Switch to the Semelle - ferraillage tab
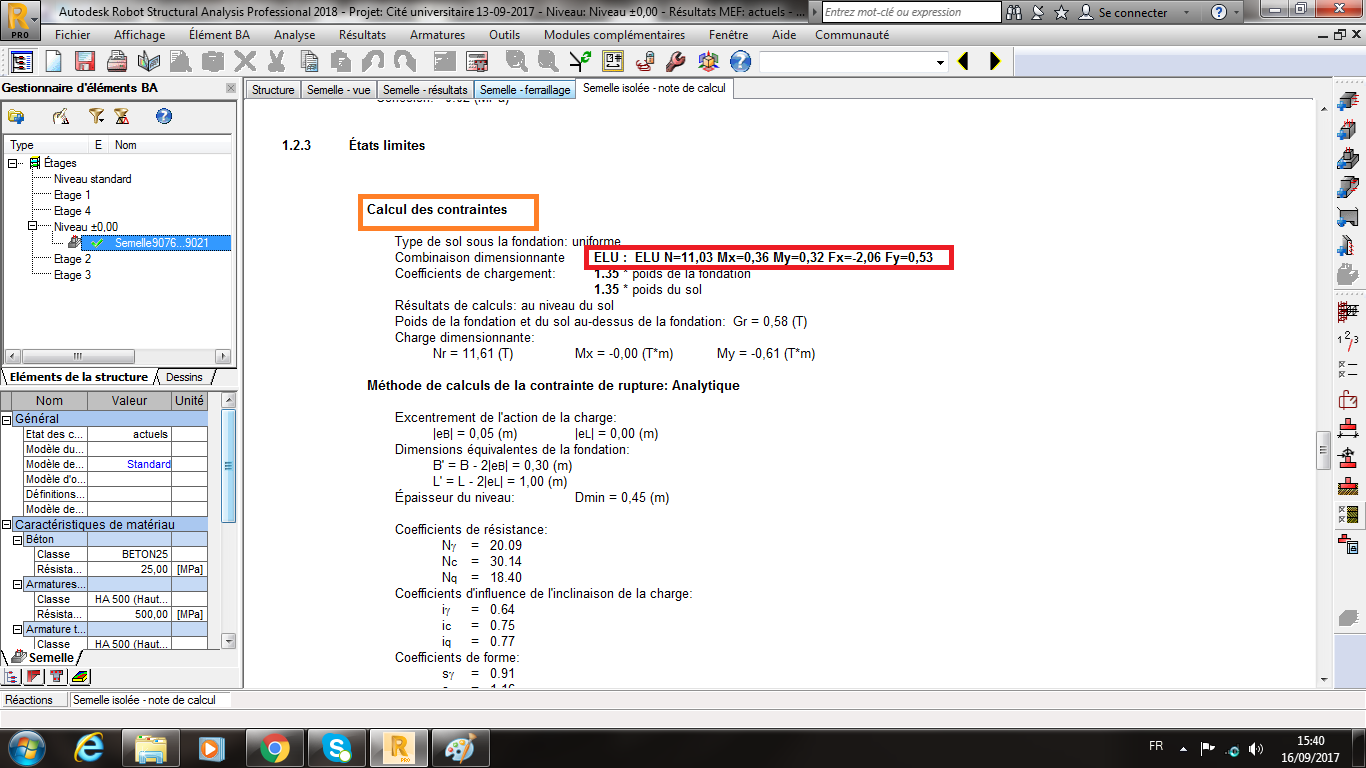 (x=525, y=90)
